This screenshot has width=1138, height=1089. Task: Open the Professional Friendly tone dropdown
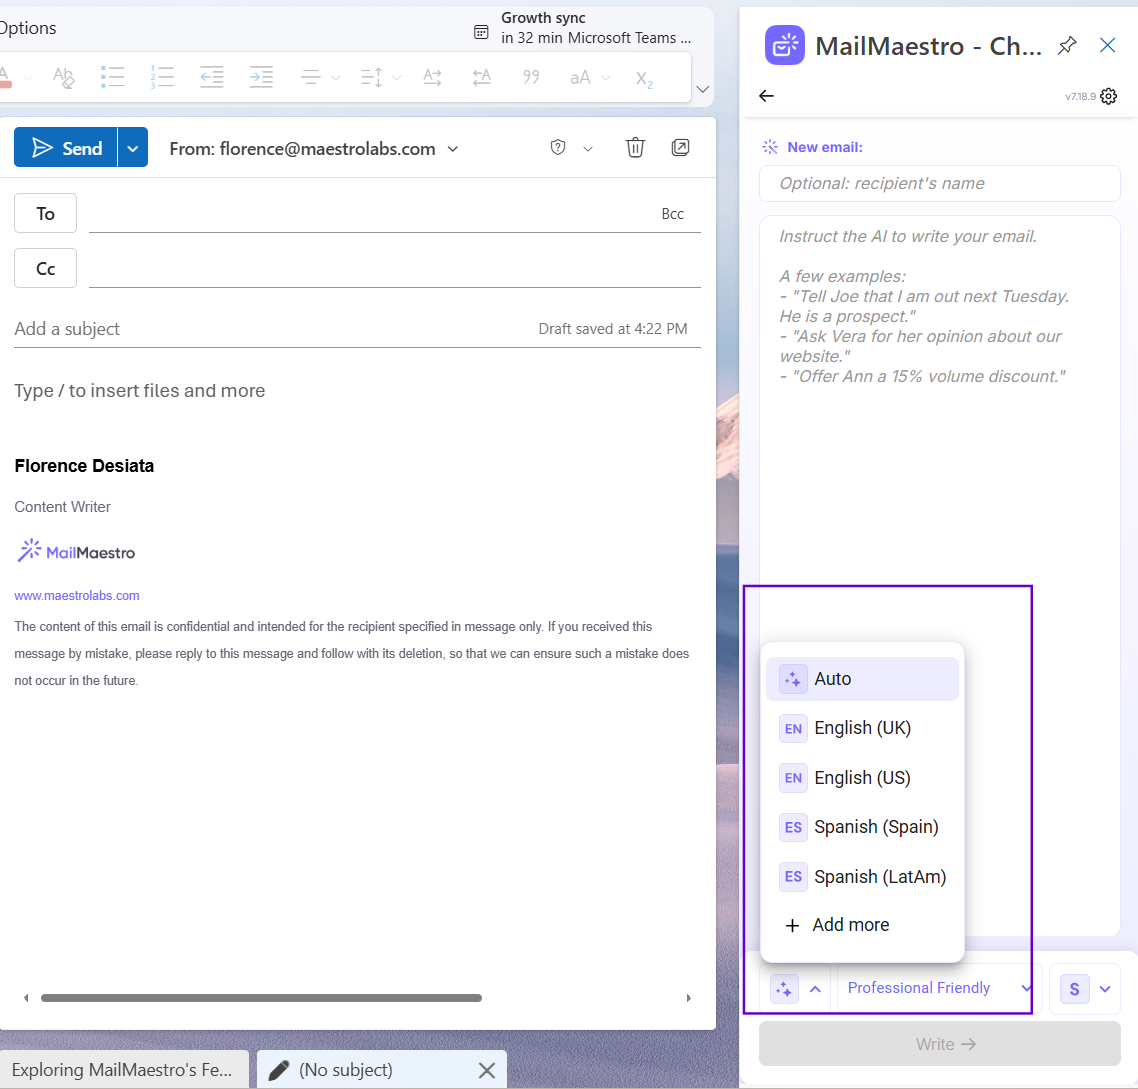939,988
